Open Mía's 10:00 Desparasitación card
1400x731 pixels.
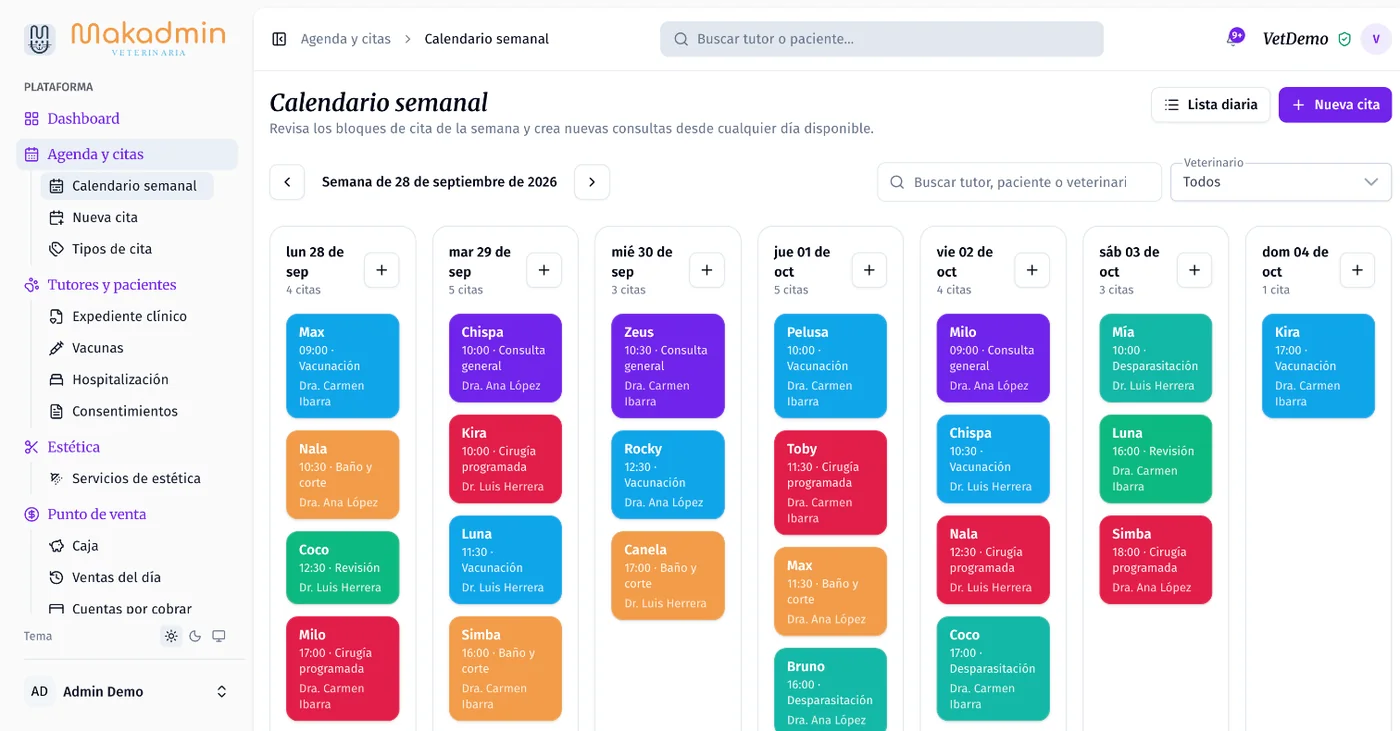[1156, 358]
